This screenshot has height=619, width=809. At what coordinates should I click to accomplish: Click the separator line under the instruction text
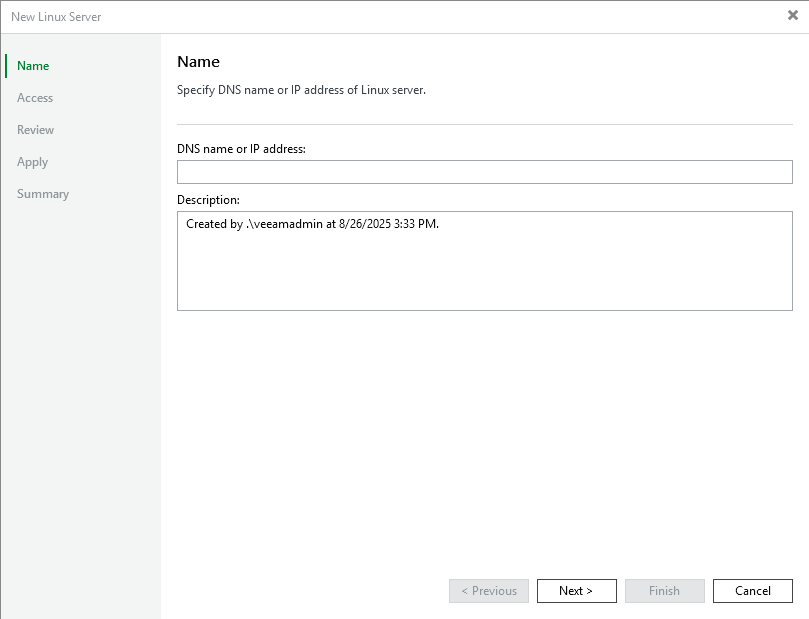point(484,124)
